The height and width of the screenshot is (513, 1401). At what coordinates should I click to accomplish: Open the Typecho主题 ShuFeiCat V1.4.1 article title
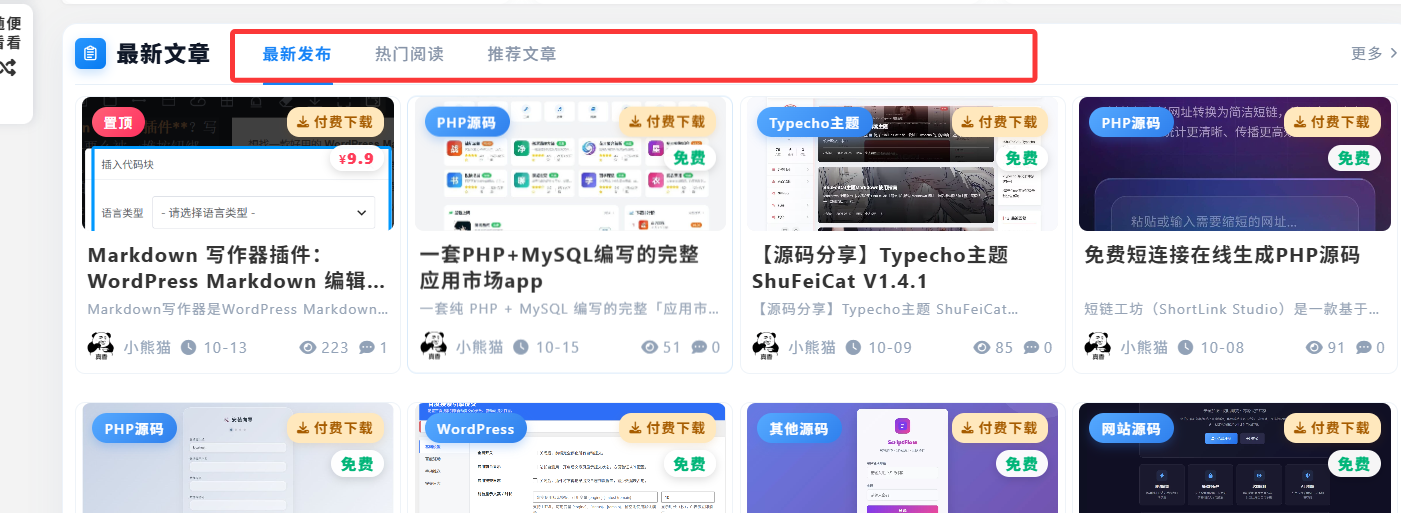coord(880,267)
